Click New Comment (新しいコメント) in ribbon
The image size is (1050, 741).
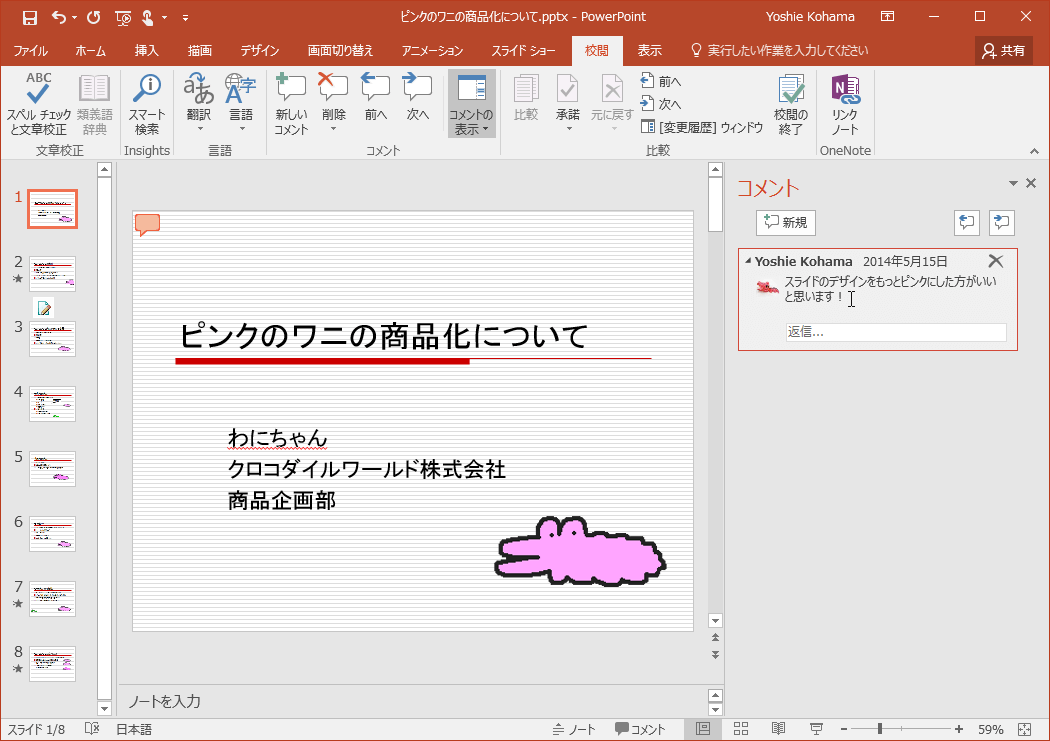click(x=291, y=105)
